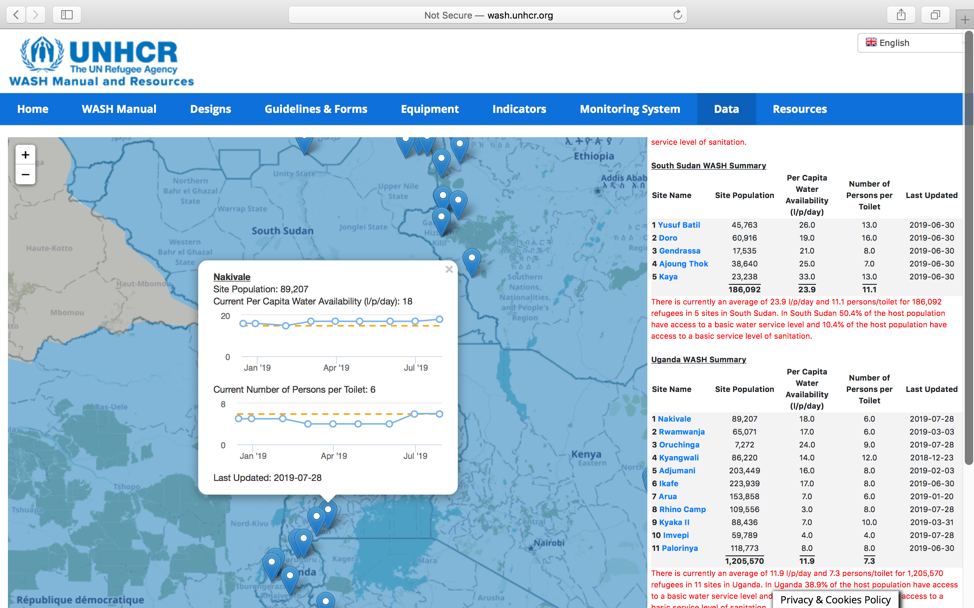This screenshot has width=974, height=608.
Task: Open the Oruchinga site link
Action: pos(679,445)
